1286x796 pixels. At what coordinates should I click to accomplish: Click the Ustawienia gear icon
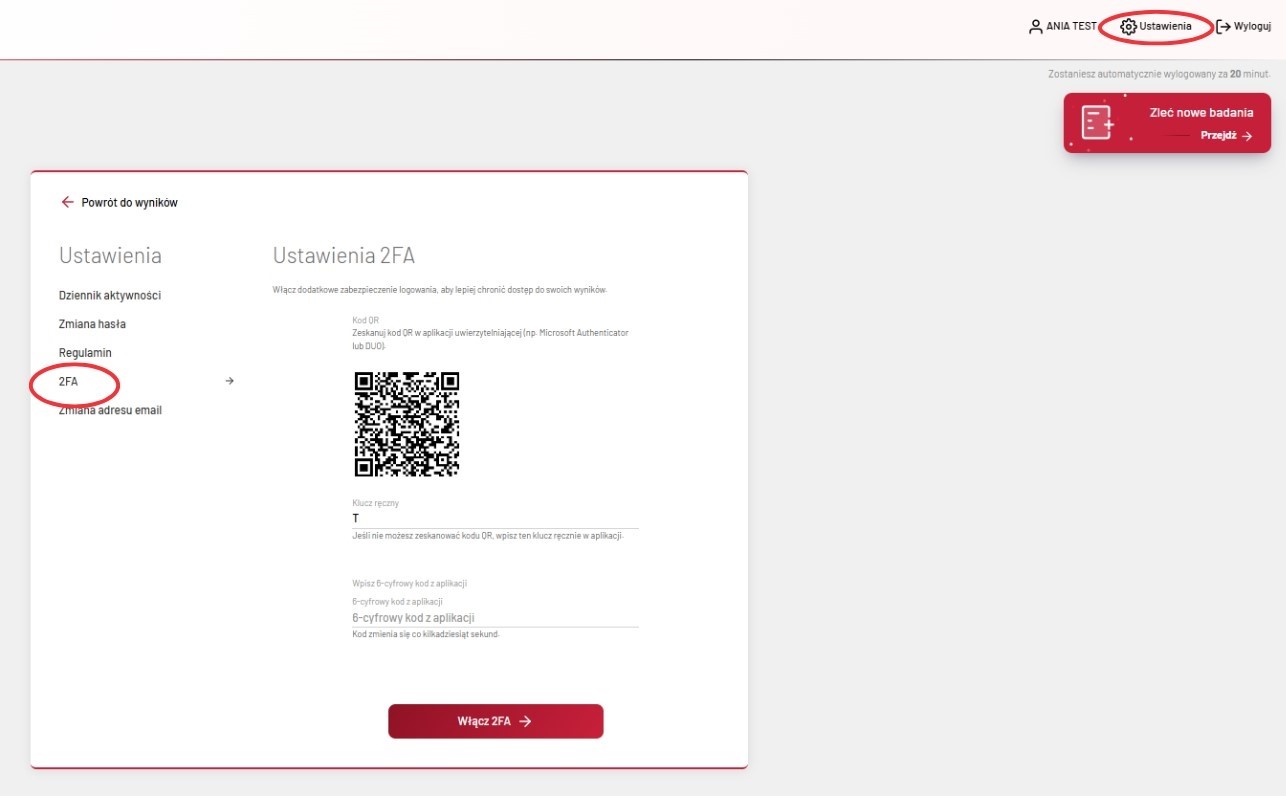pos(1129,27)
